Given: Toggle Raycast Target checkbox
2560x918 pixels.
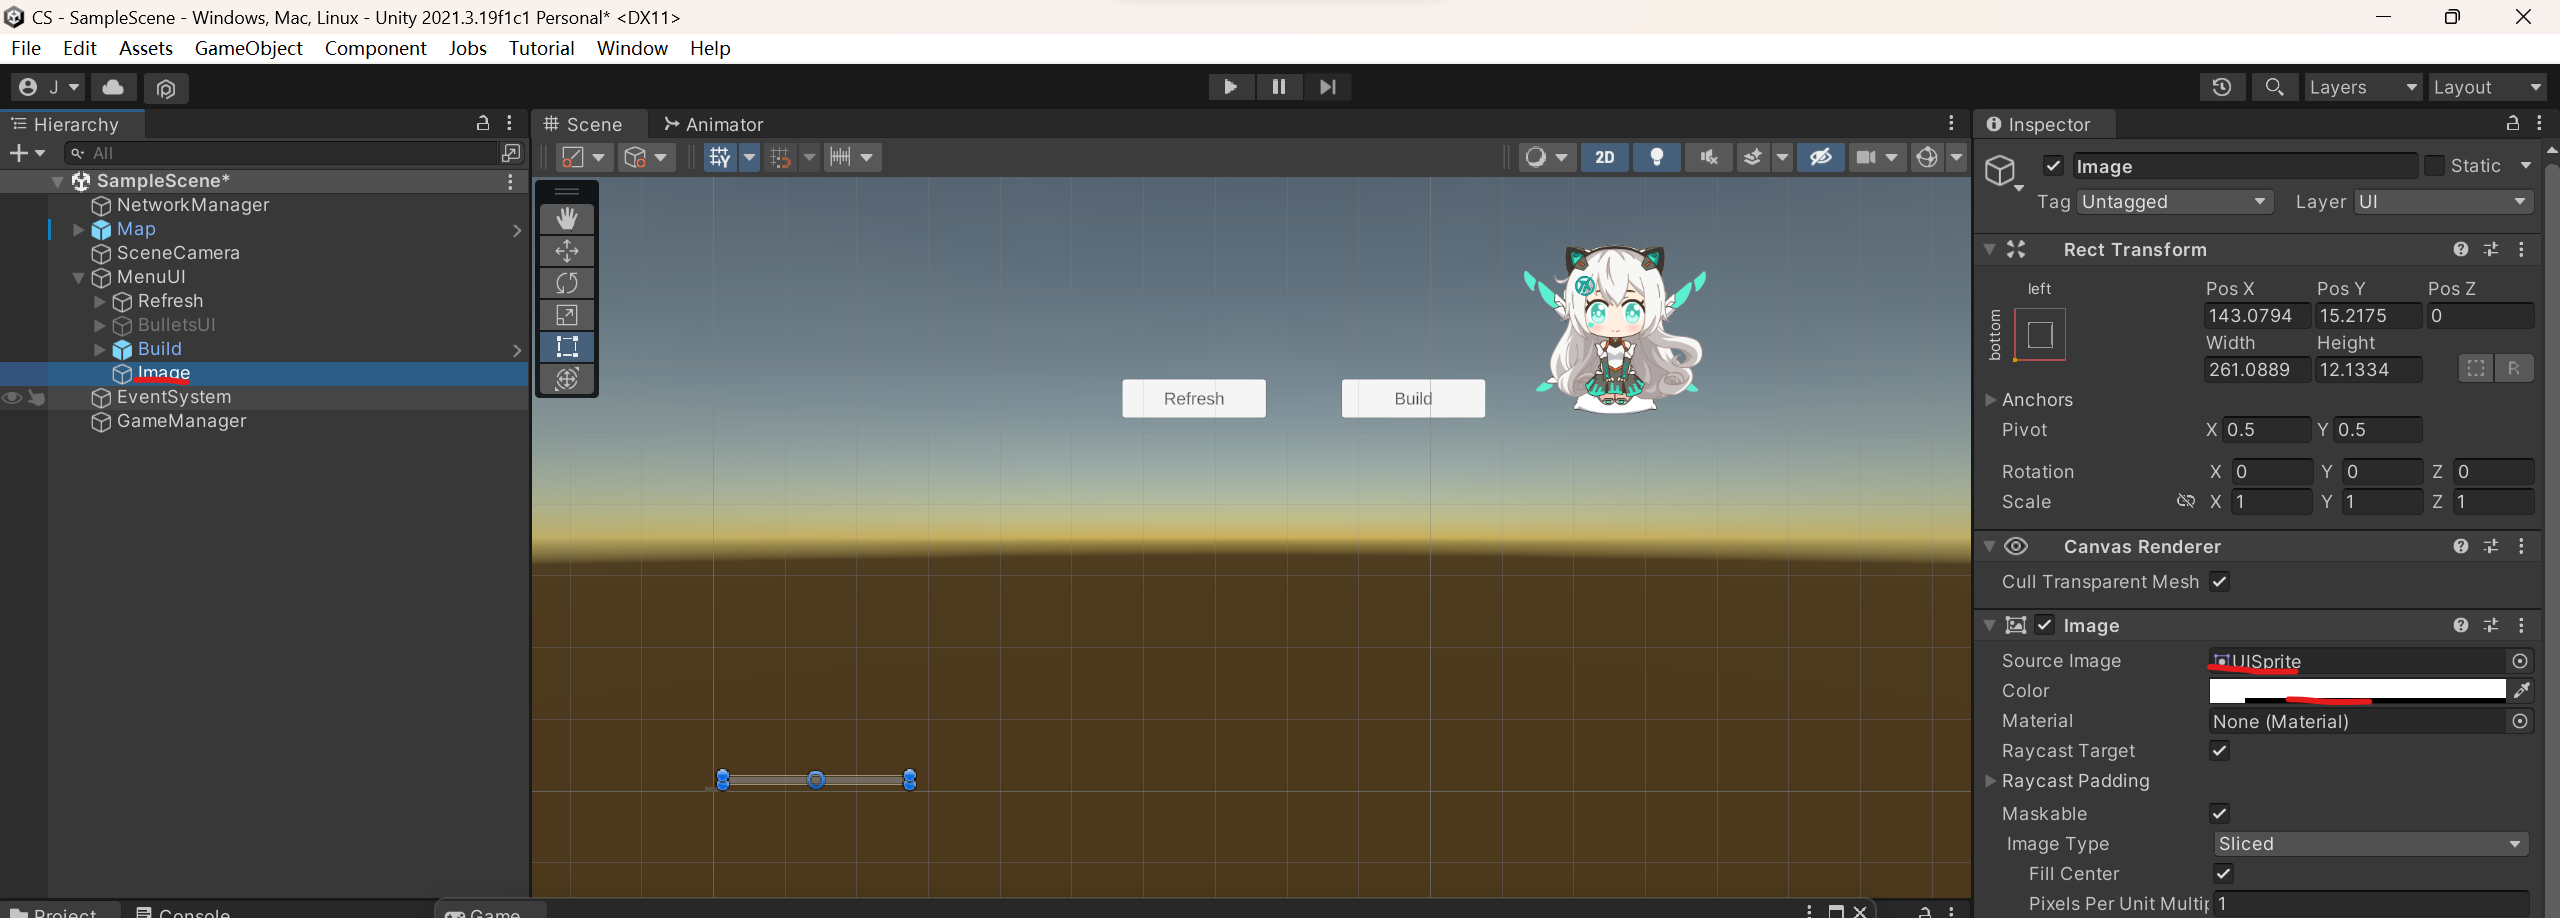Looking at the screenshot, I should [x=2219, y=750].
